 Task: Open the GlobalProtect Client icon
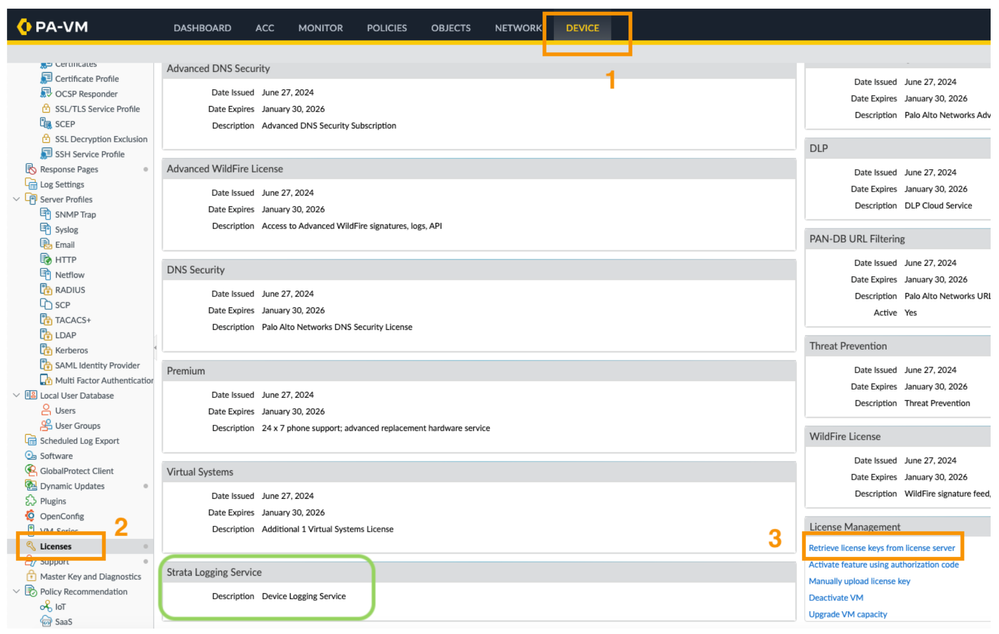pos(31,470)
